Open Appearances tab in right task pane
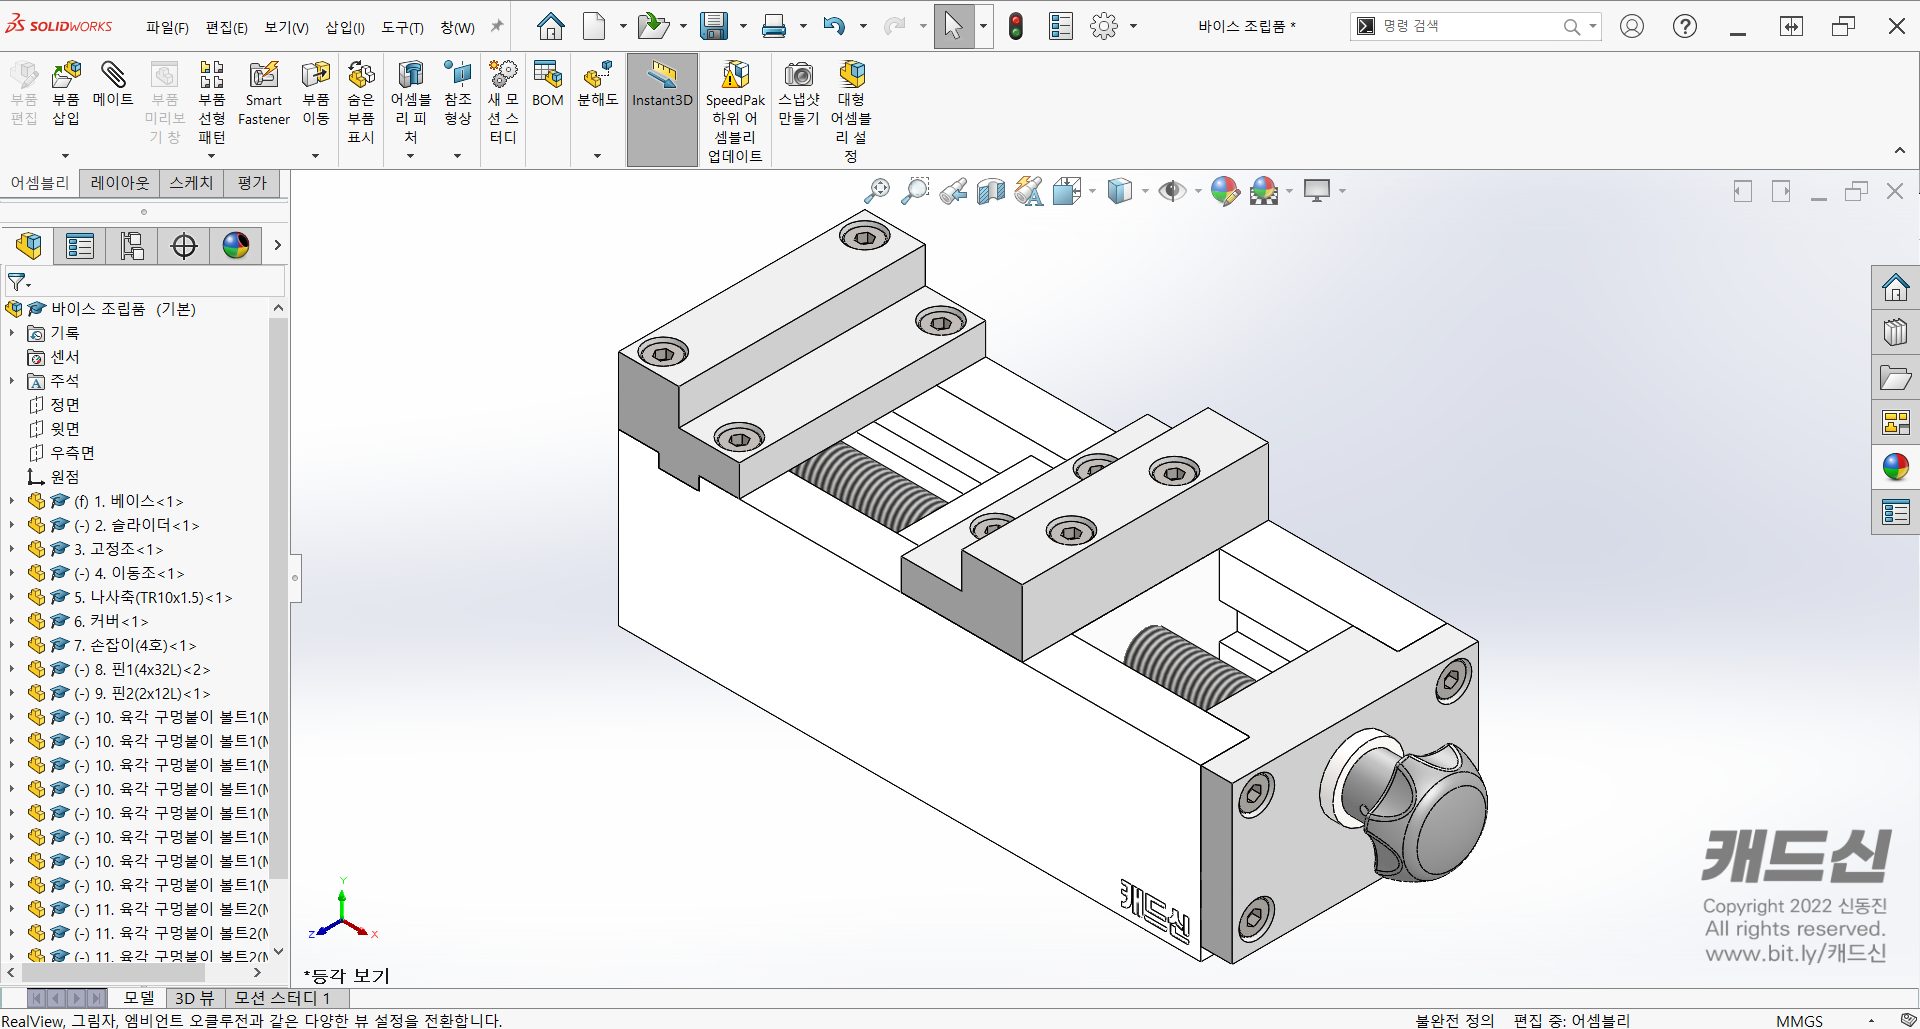1920x1029 pixels. click(1895, 467)
